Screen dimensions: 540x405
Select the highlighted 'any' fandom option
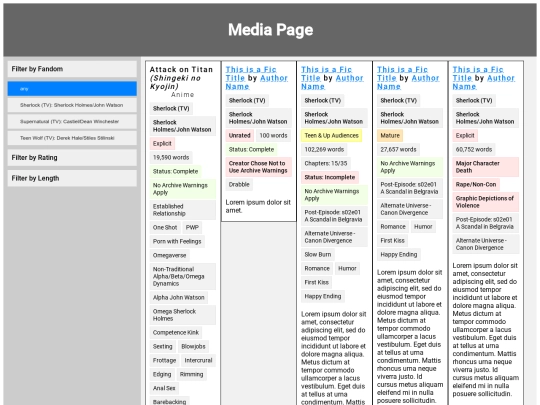(72, 89)
